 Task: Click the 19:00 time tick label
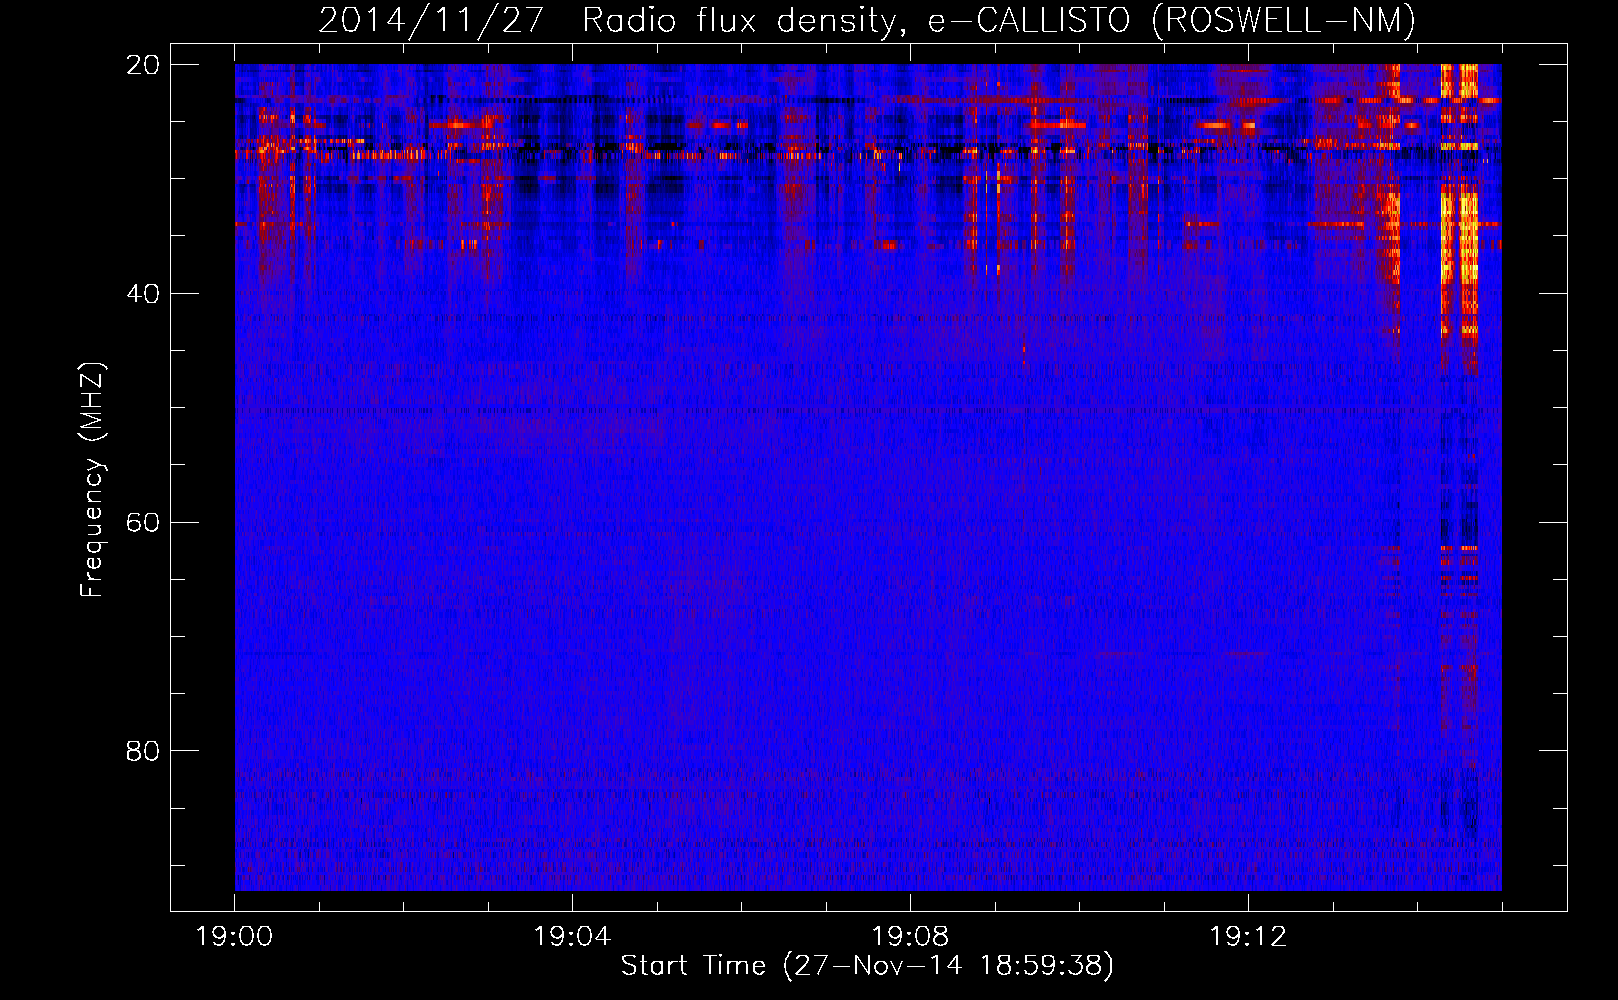pos(235,937)
